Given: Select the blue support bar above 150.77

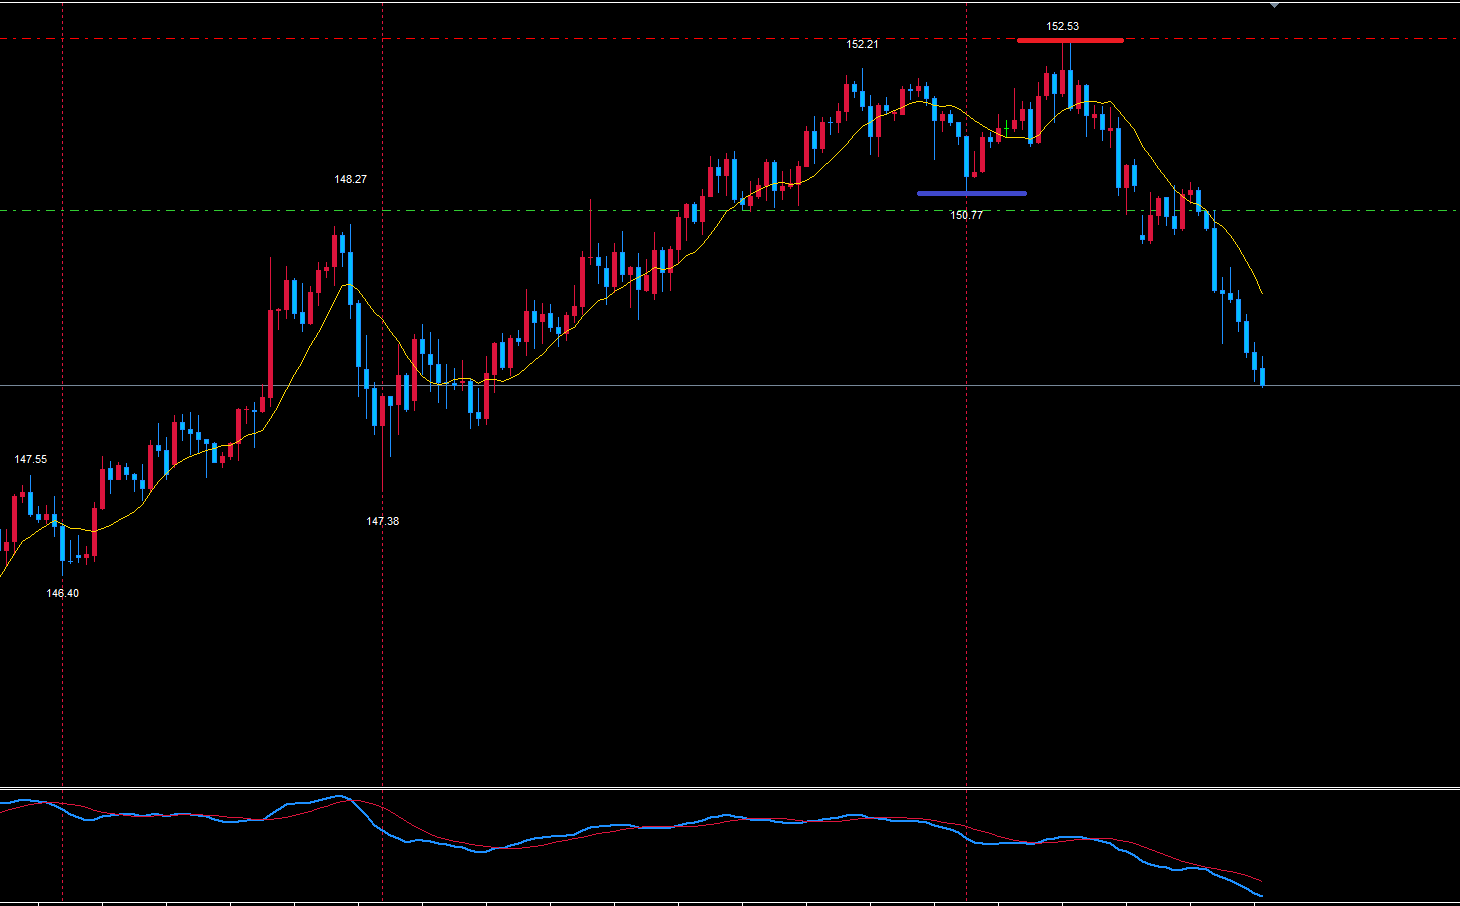Looking at the screenshot, I should pos(971,193).
